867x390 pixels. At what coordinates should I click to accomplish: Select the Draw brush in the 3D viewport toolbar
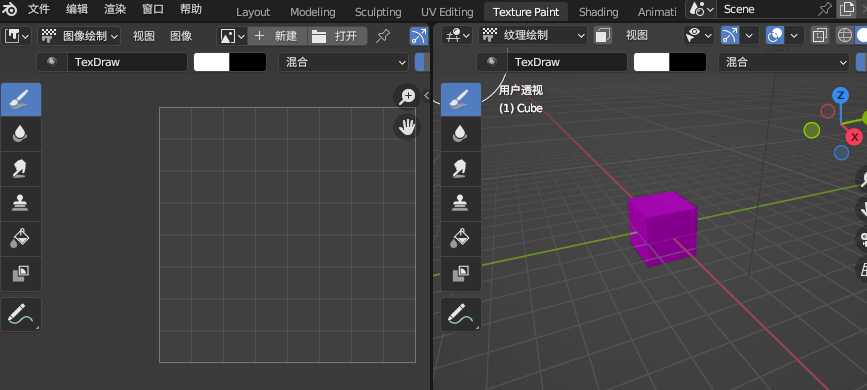click(x=461, y=100)
